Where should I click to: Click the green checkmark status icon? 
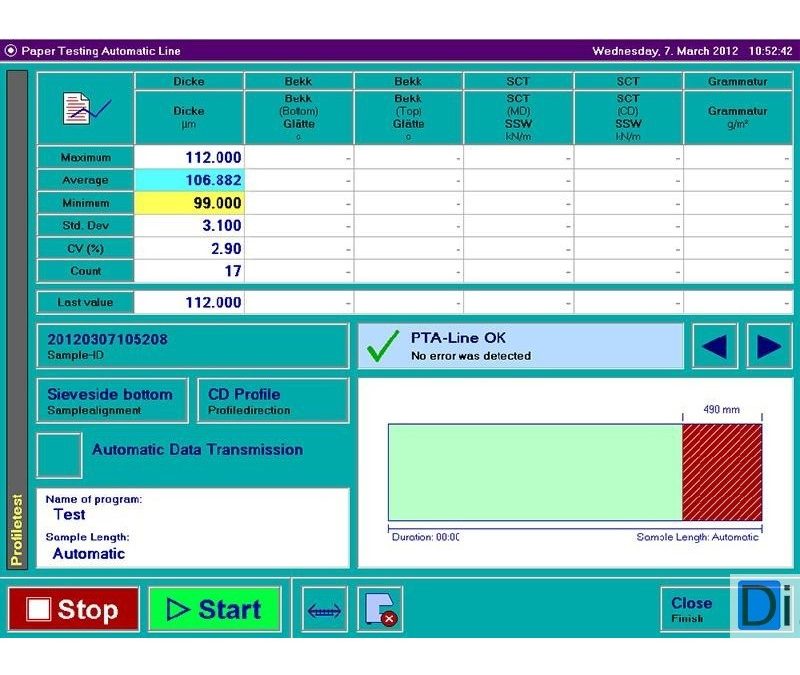pyautogui.click(x=382, y=347)
